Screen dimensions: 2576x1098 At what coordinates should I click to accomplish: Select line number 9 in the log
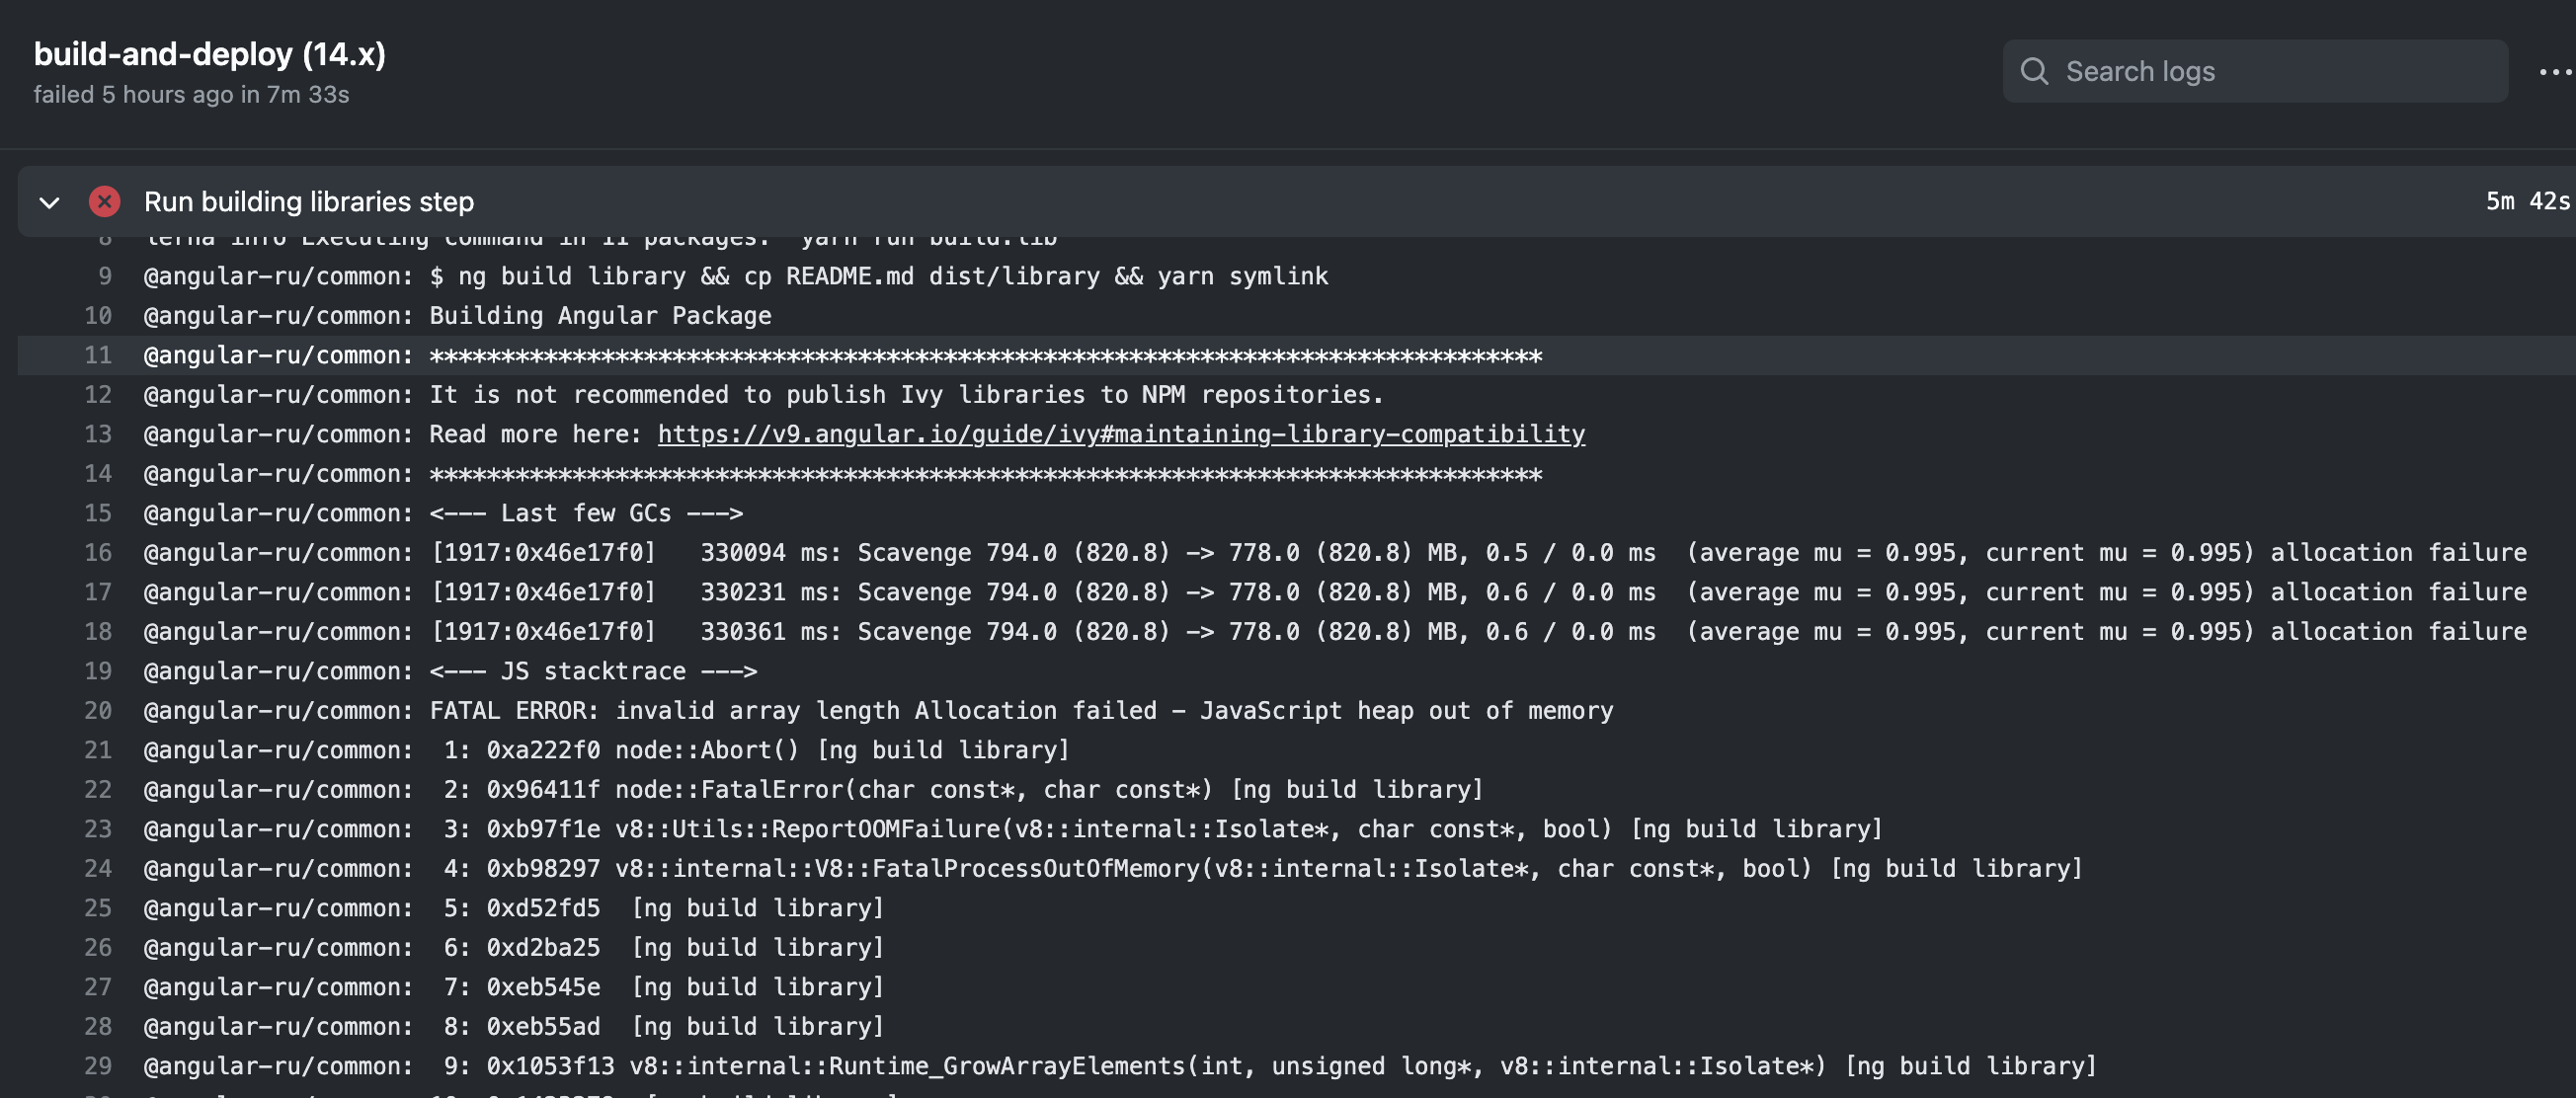click(x=96, y=276)
